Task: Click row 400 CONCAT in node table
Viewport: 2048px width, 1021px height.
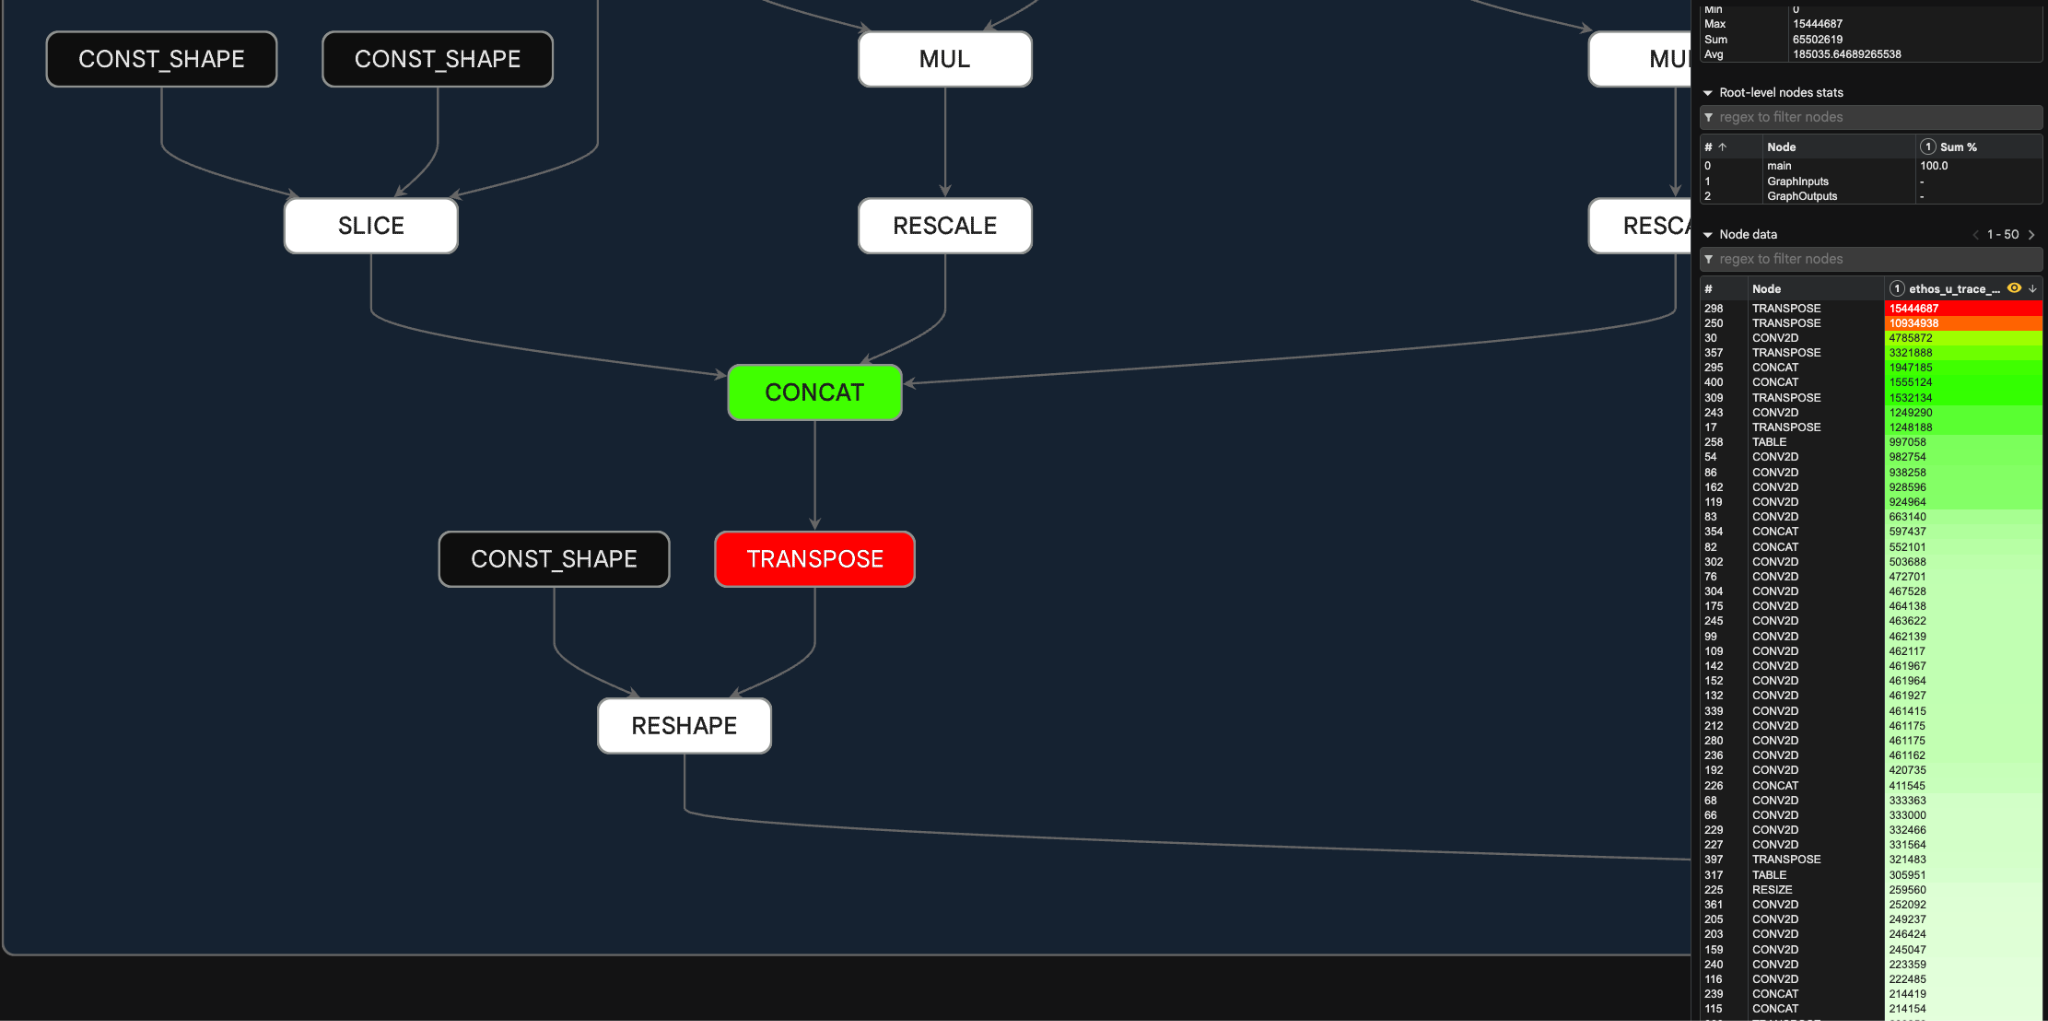Action: pos(1871,382)
